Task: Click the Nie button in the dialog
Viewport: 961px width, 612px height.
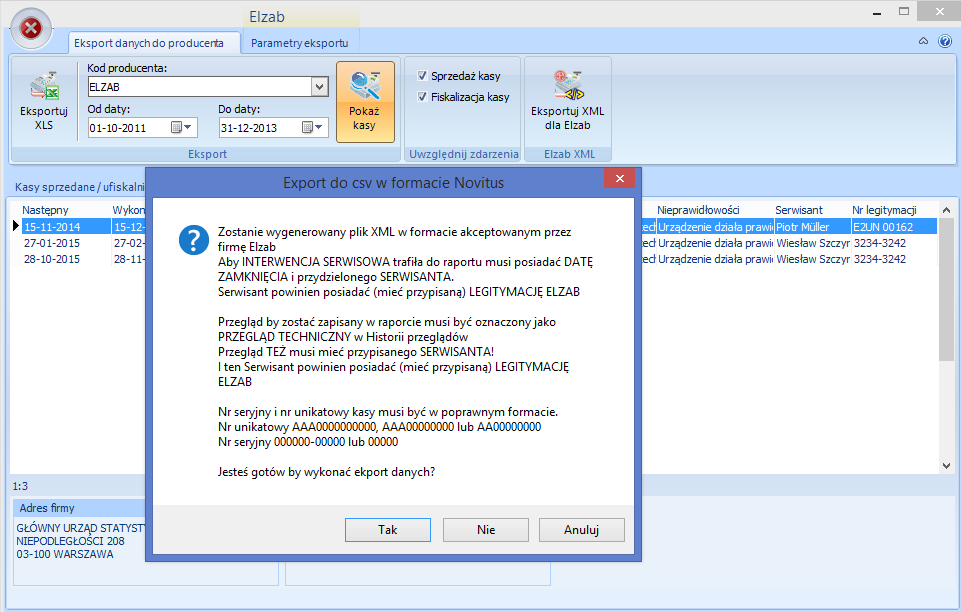Action: pos(485,529)
